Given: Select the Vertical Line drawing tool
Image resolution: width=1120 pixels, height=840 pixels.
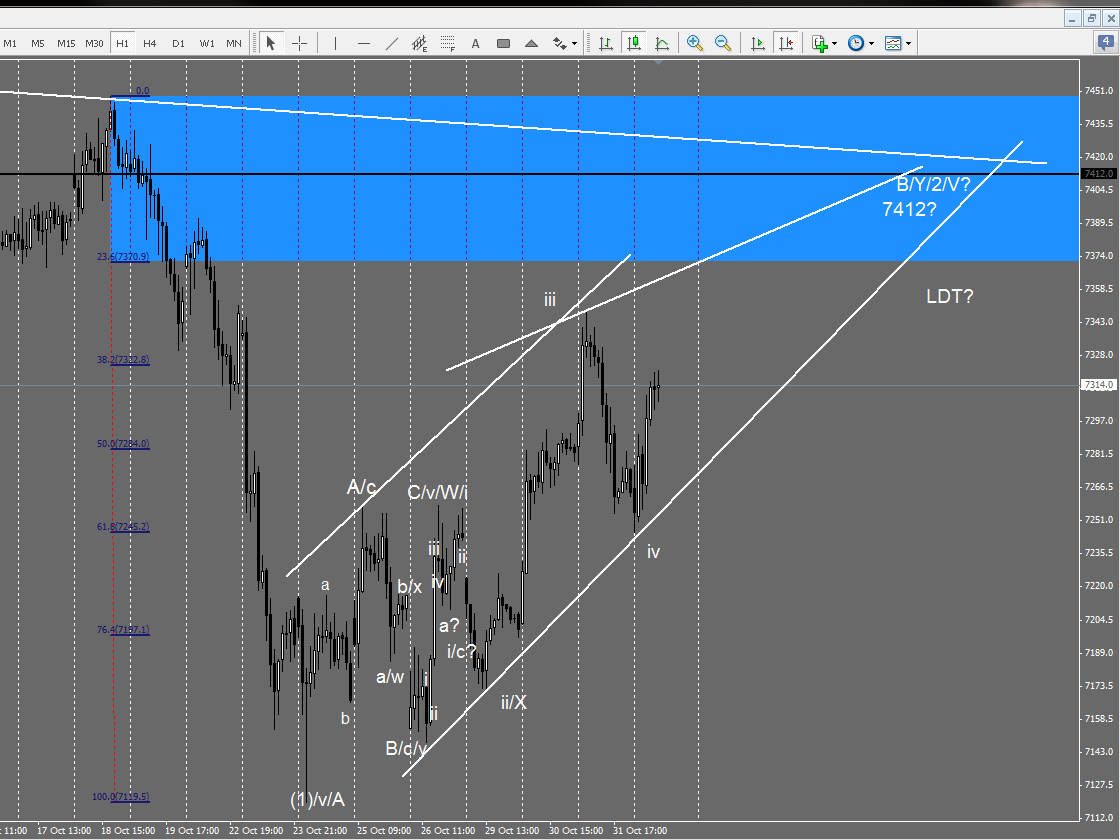Looking at the screenshot, I should tap(333, 43).
